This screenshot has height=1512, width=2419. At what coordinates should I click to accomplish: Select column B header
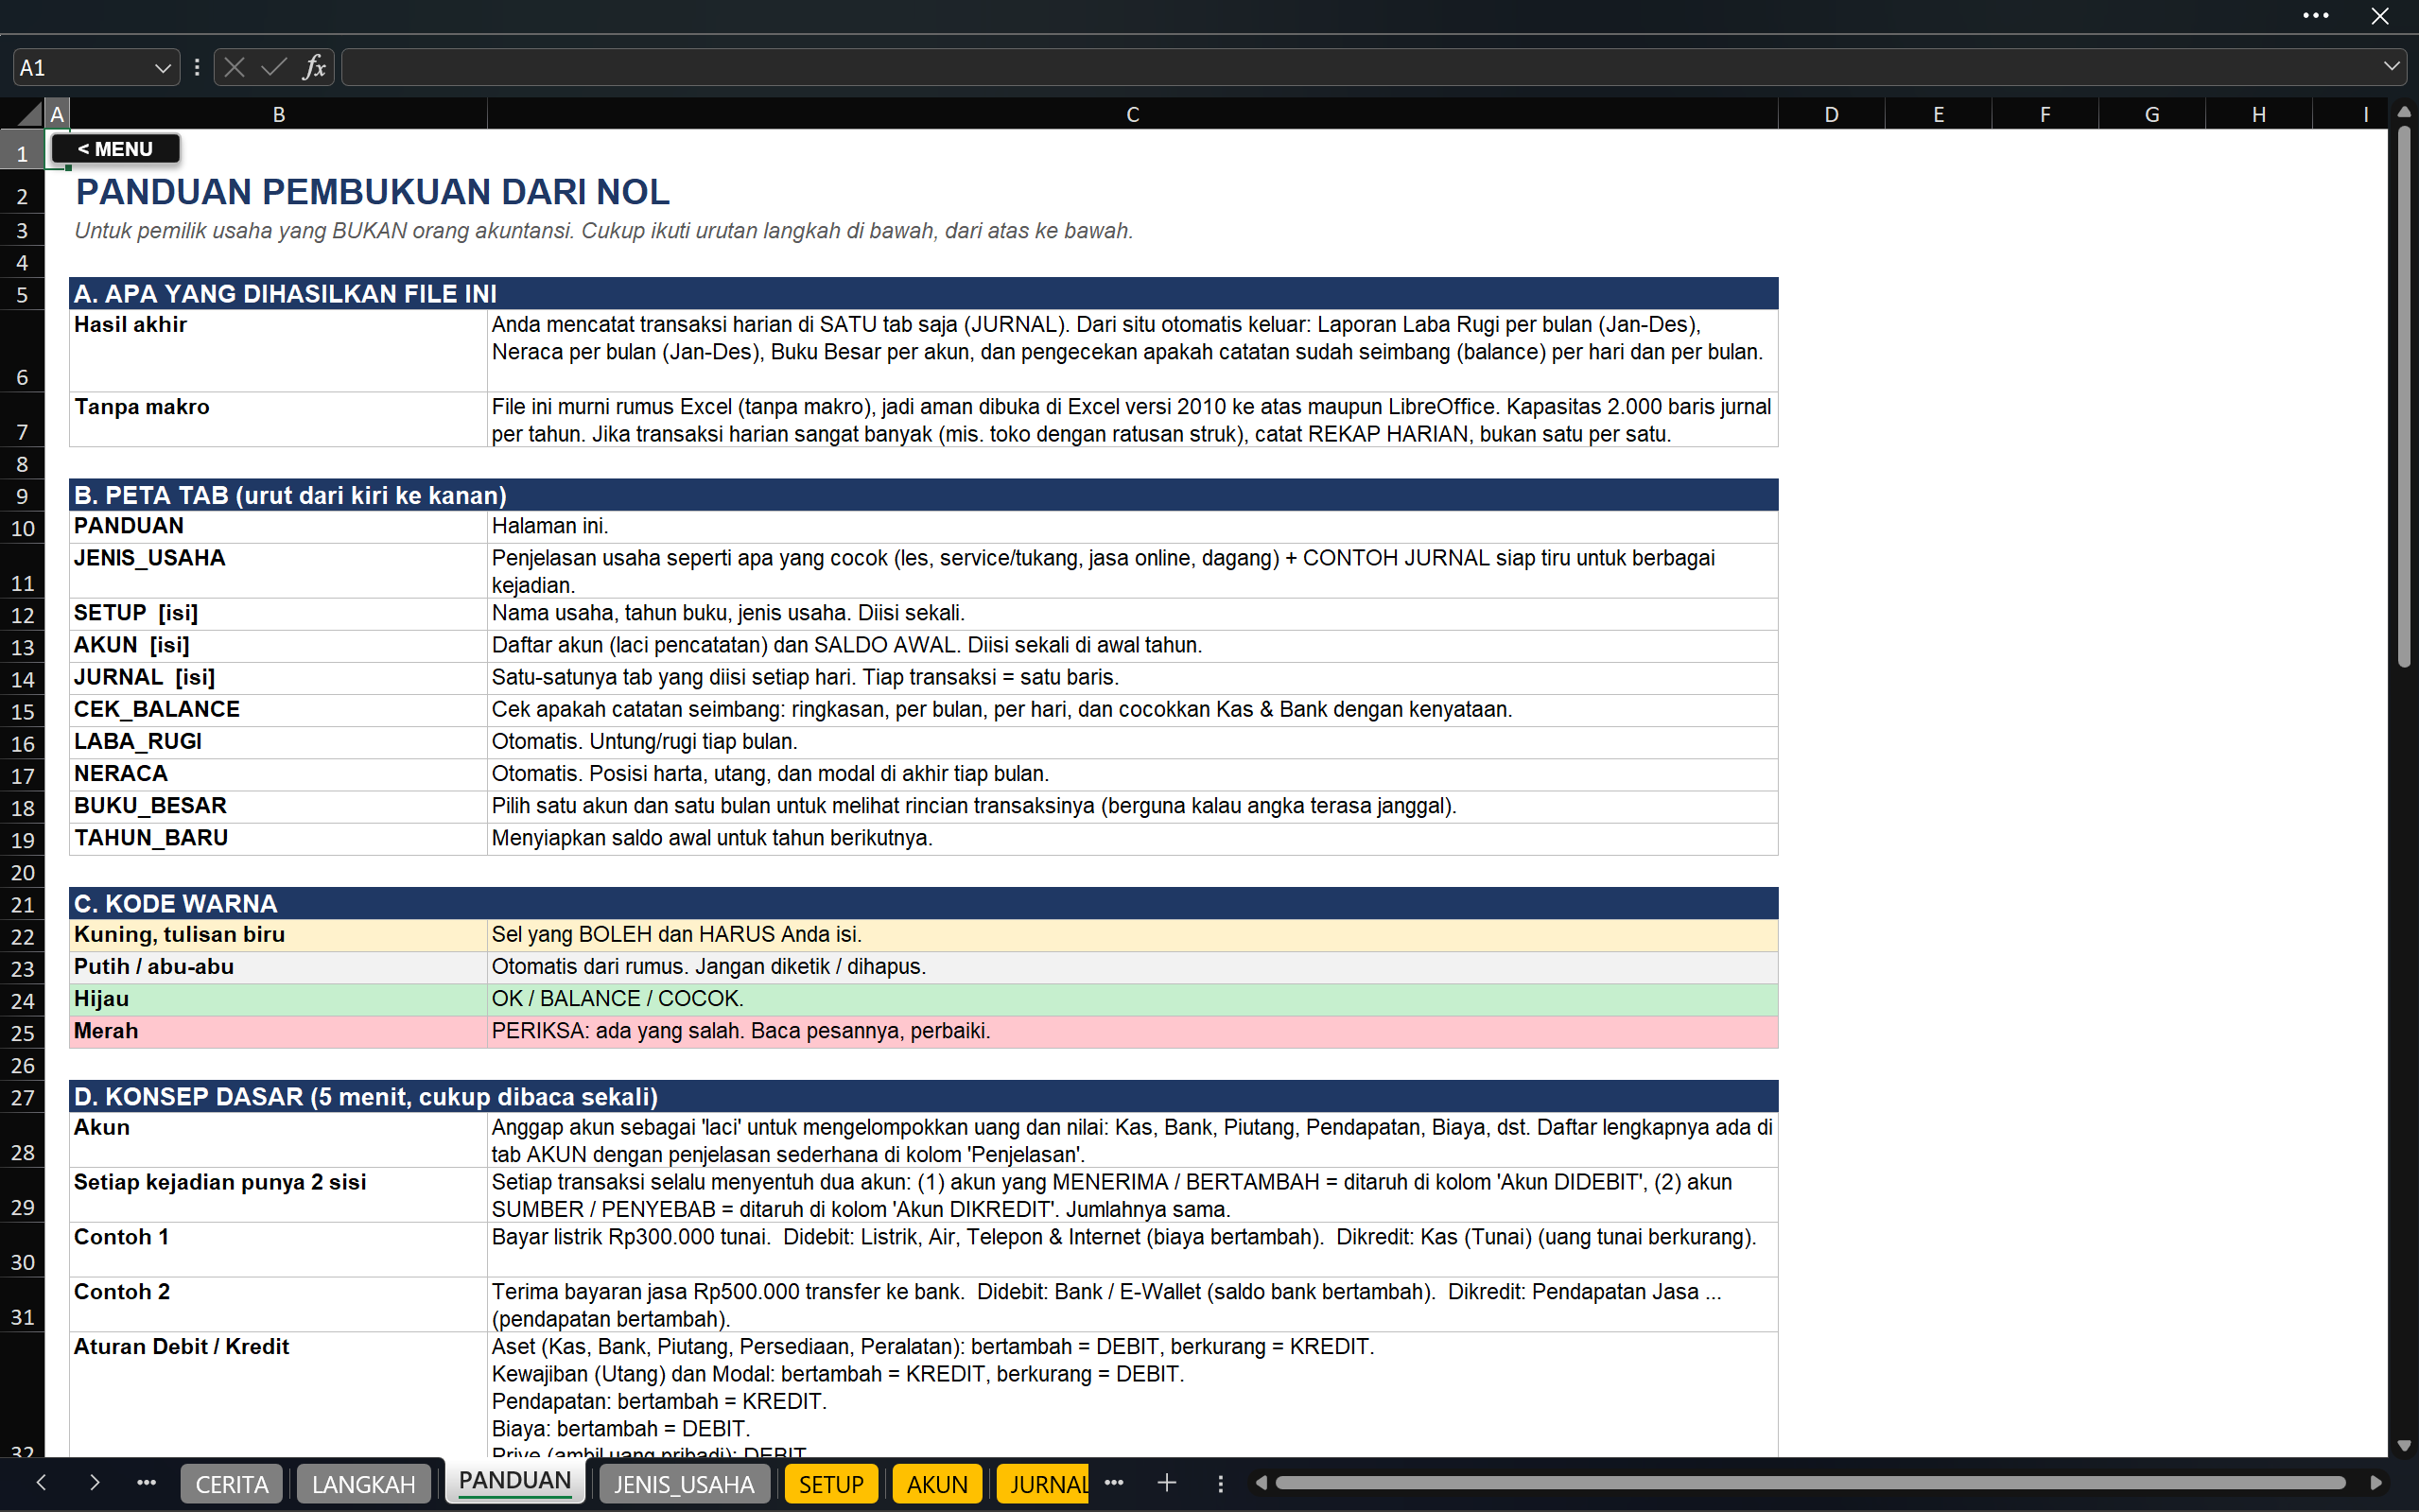click(x=279, y=114)
